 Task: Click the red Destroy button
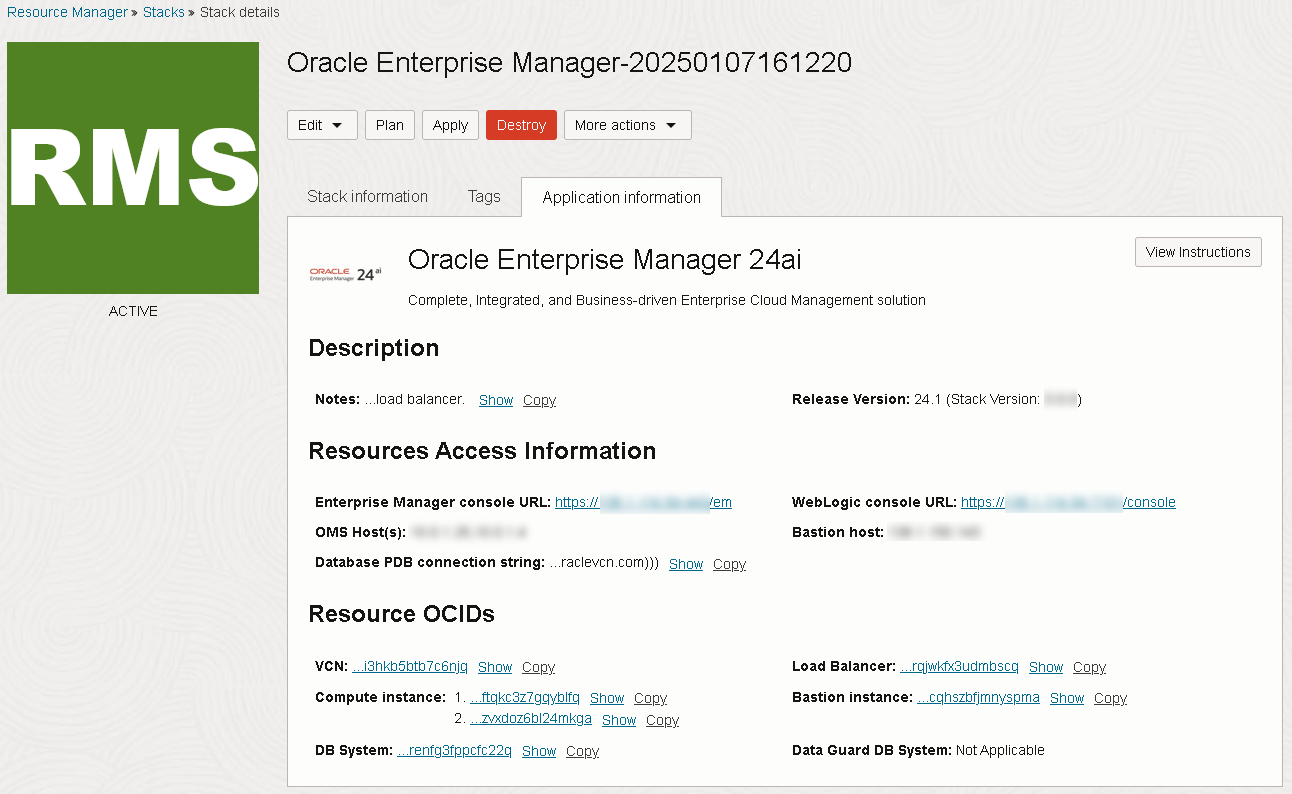(x=521, y=125)
